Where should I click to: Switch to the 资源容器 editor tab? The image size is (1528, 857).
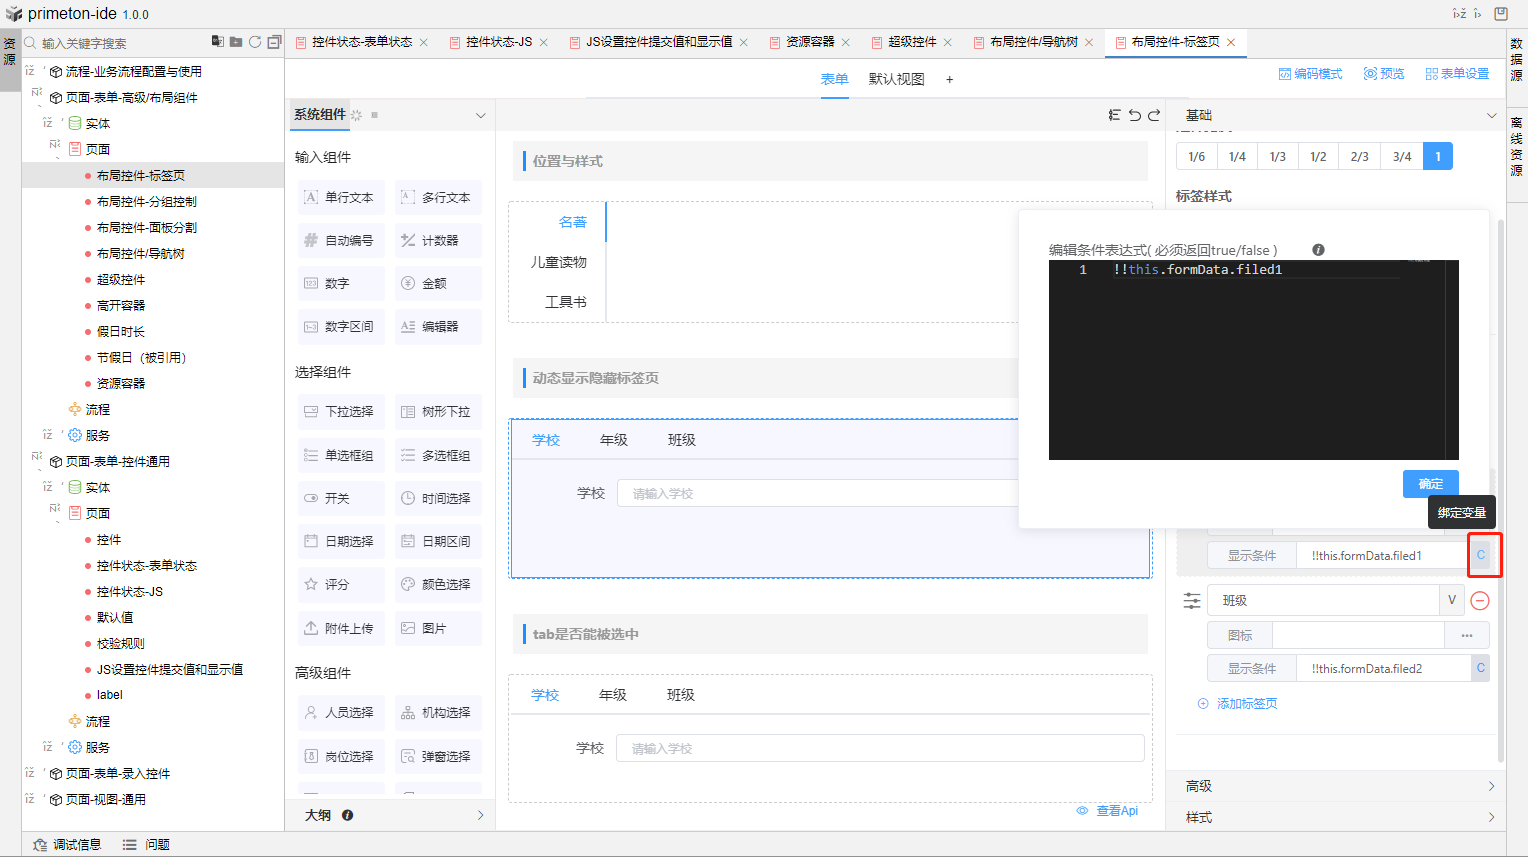tap(809, 42)
